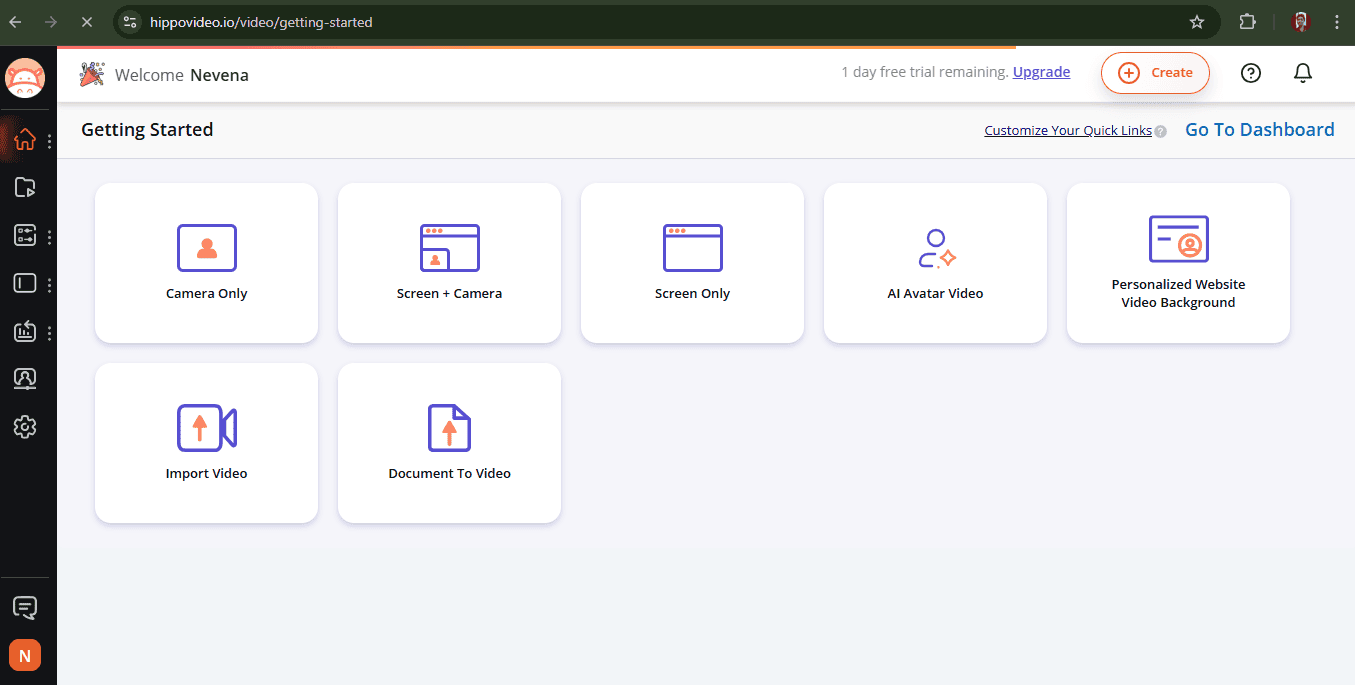Viewport: 1355px width, 685px height.
Task: Open the video library folder icon
Action: pos(25,187)
